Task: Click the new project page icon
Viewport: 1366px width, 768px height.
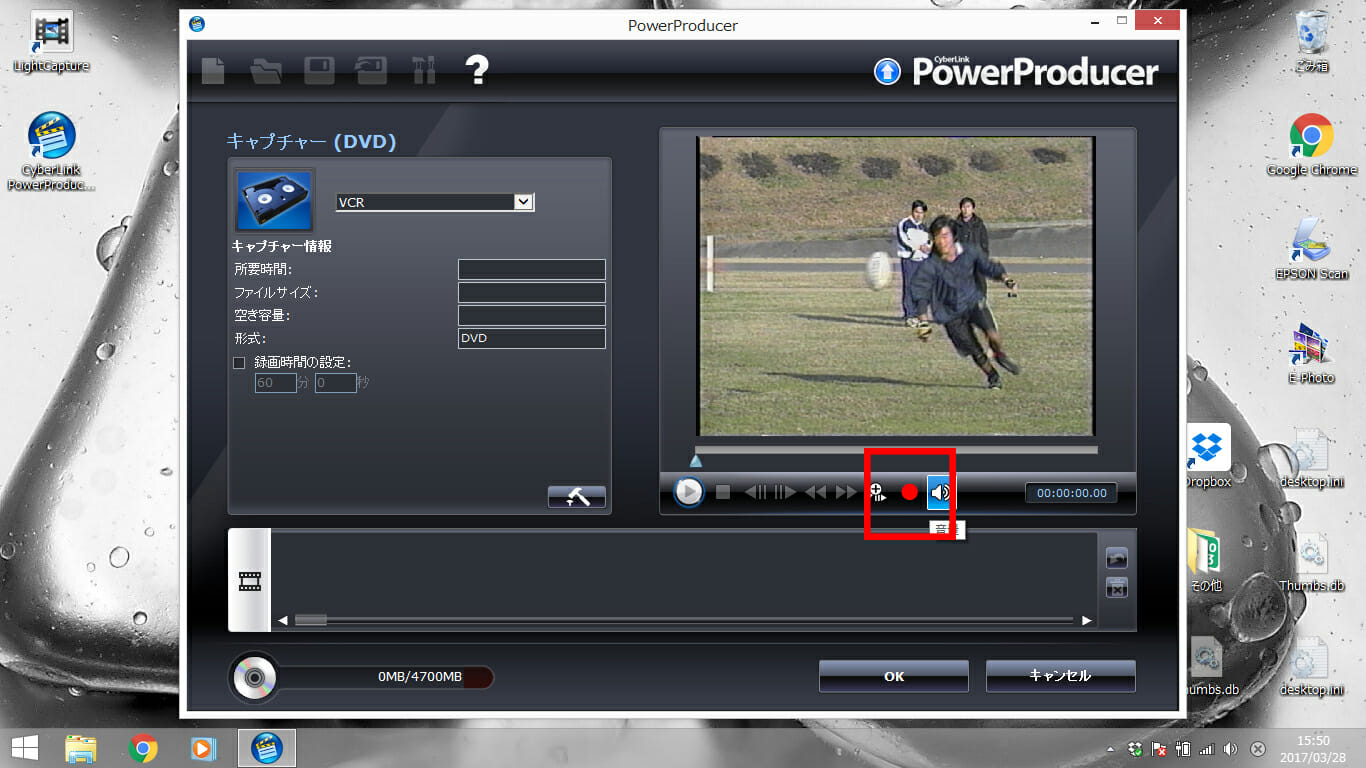Action: [213, 71]
